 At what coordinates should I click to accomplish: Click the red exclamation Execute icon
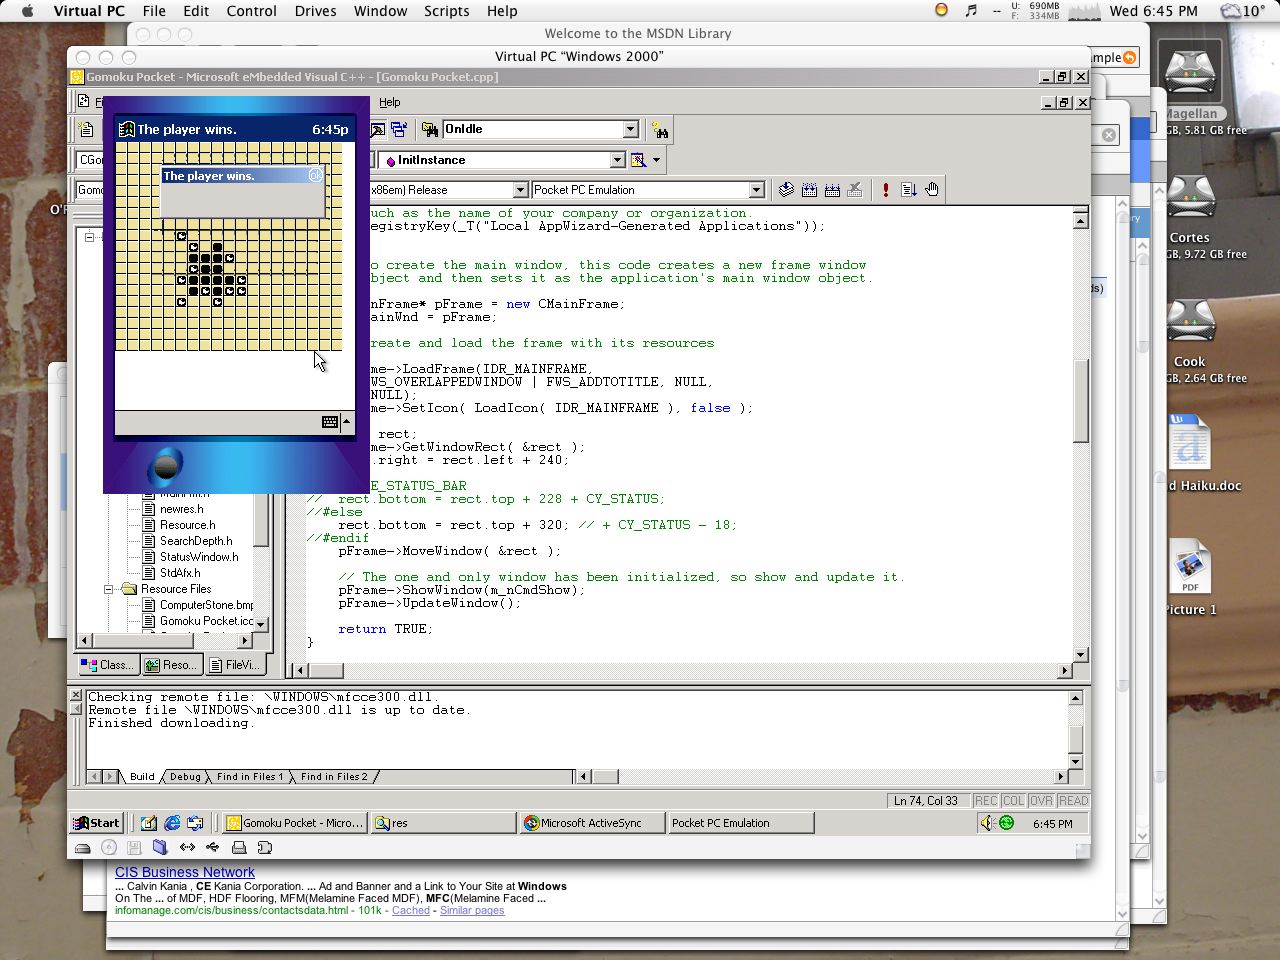[x=885, y=190]
